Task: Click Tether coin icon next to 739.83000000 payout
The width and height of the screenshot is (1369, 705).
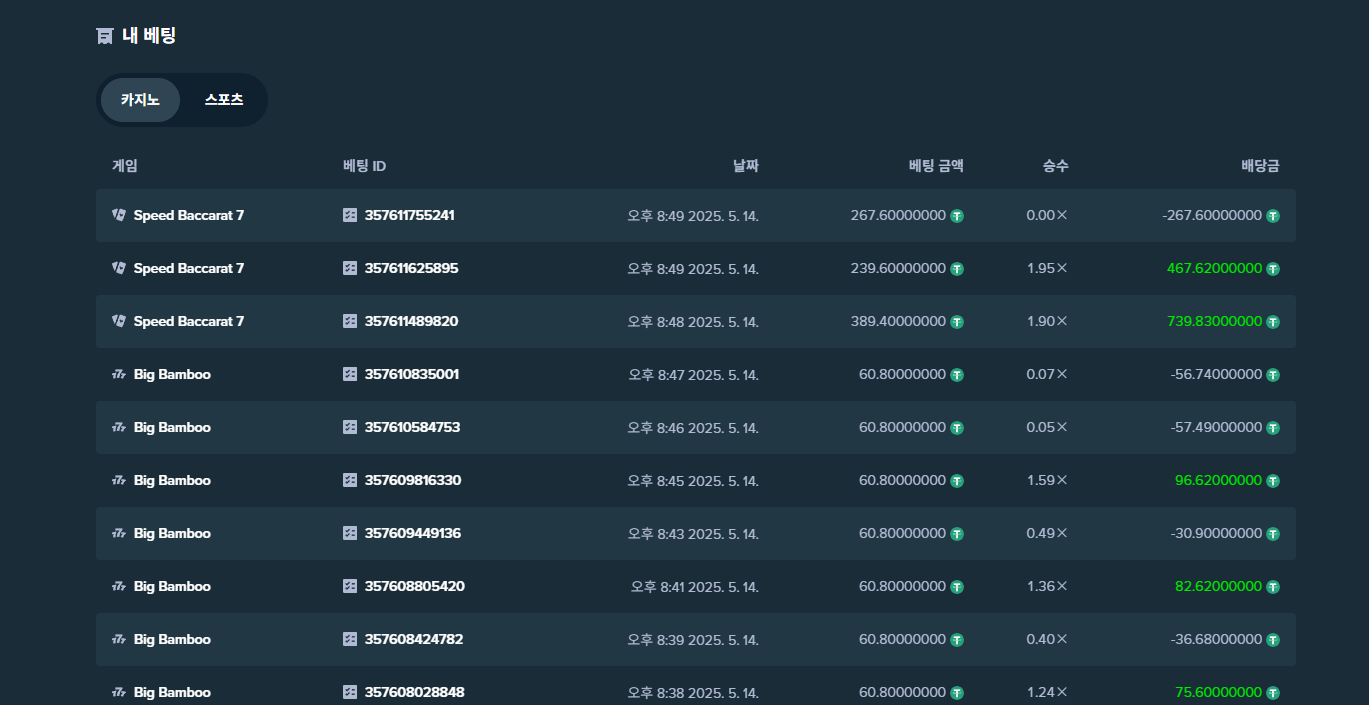Action: [1273, 321]
